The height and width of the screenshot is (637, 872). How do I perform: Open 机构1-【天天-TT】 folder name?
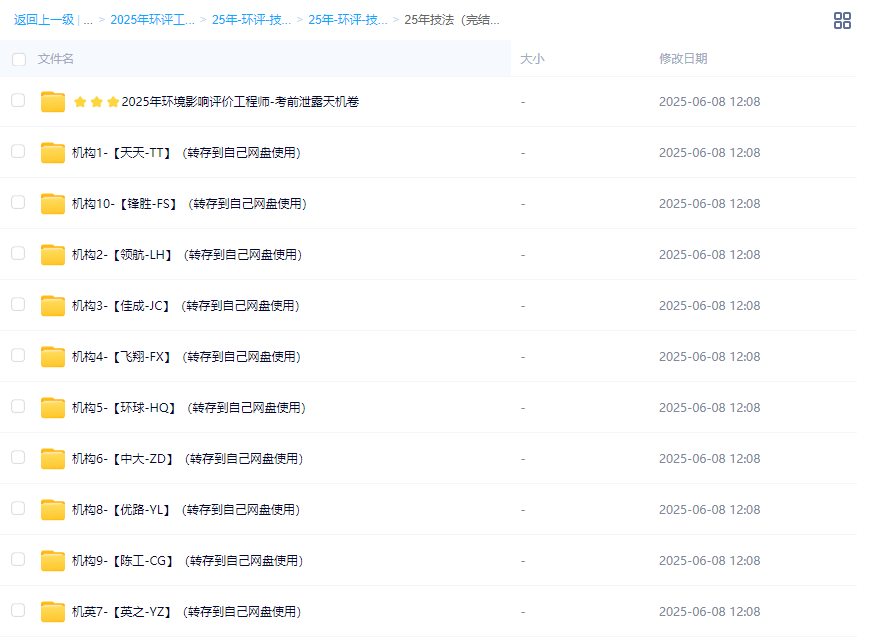186,153
